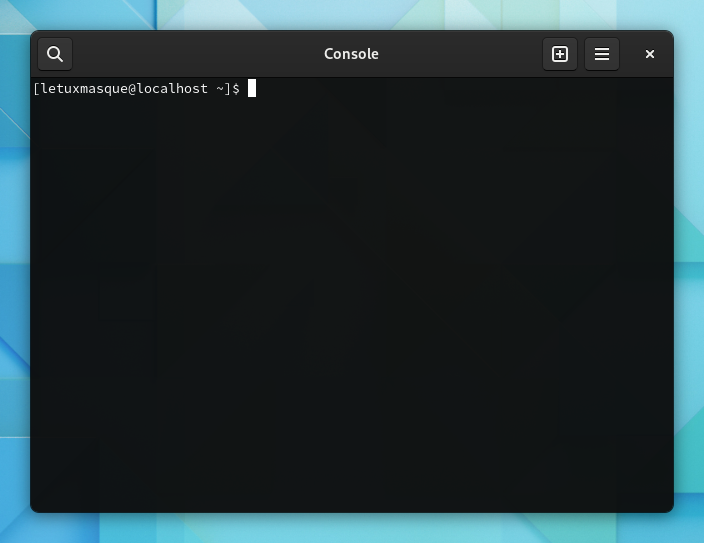
Task: Click the dollar sign of the prompt
Action: click(236, 89)
